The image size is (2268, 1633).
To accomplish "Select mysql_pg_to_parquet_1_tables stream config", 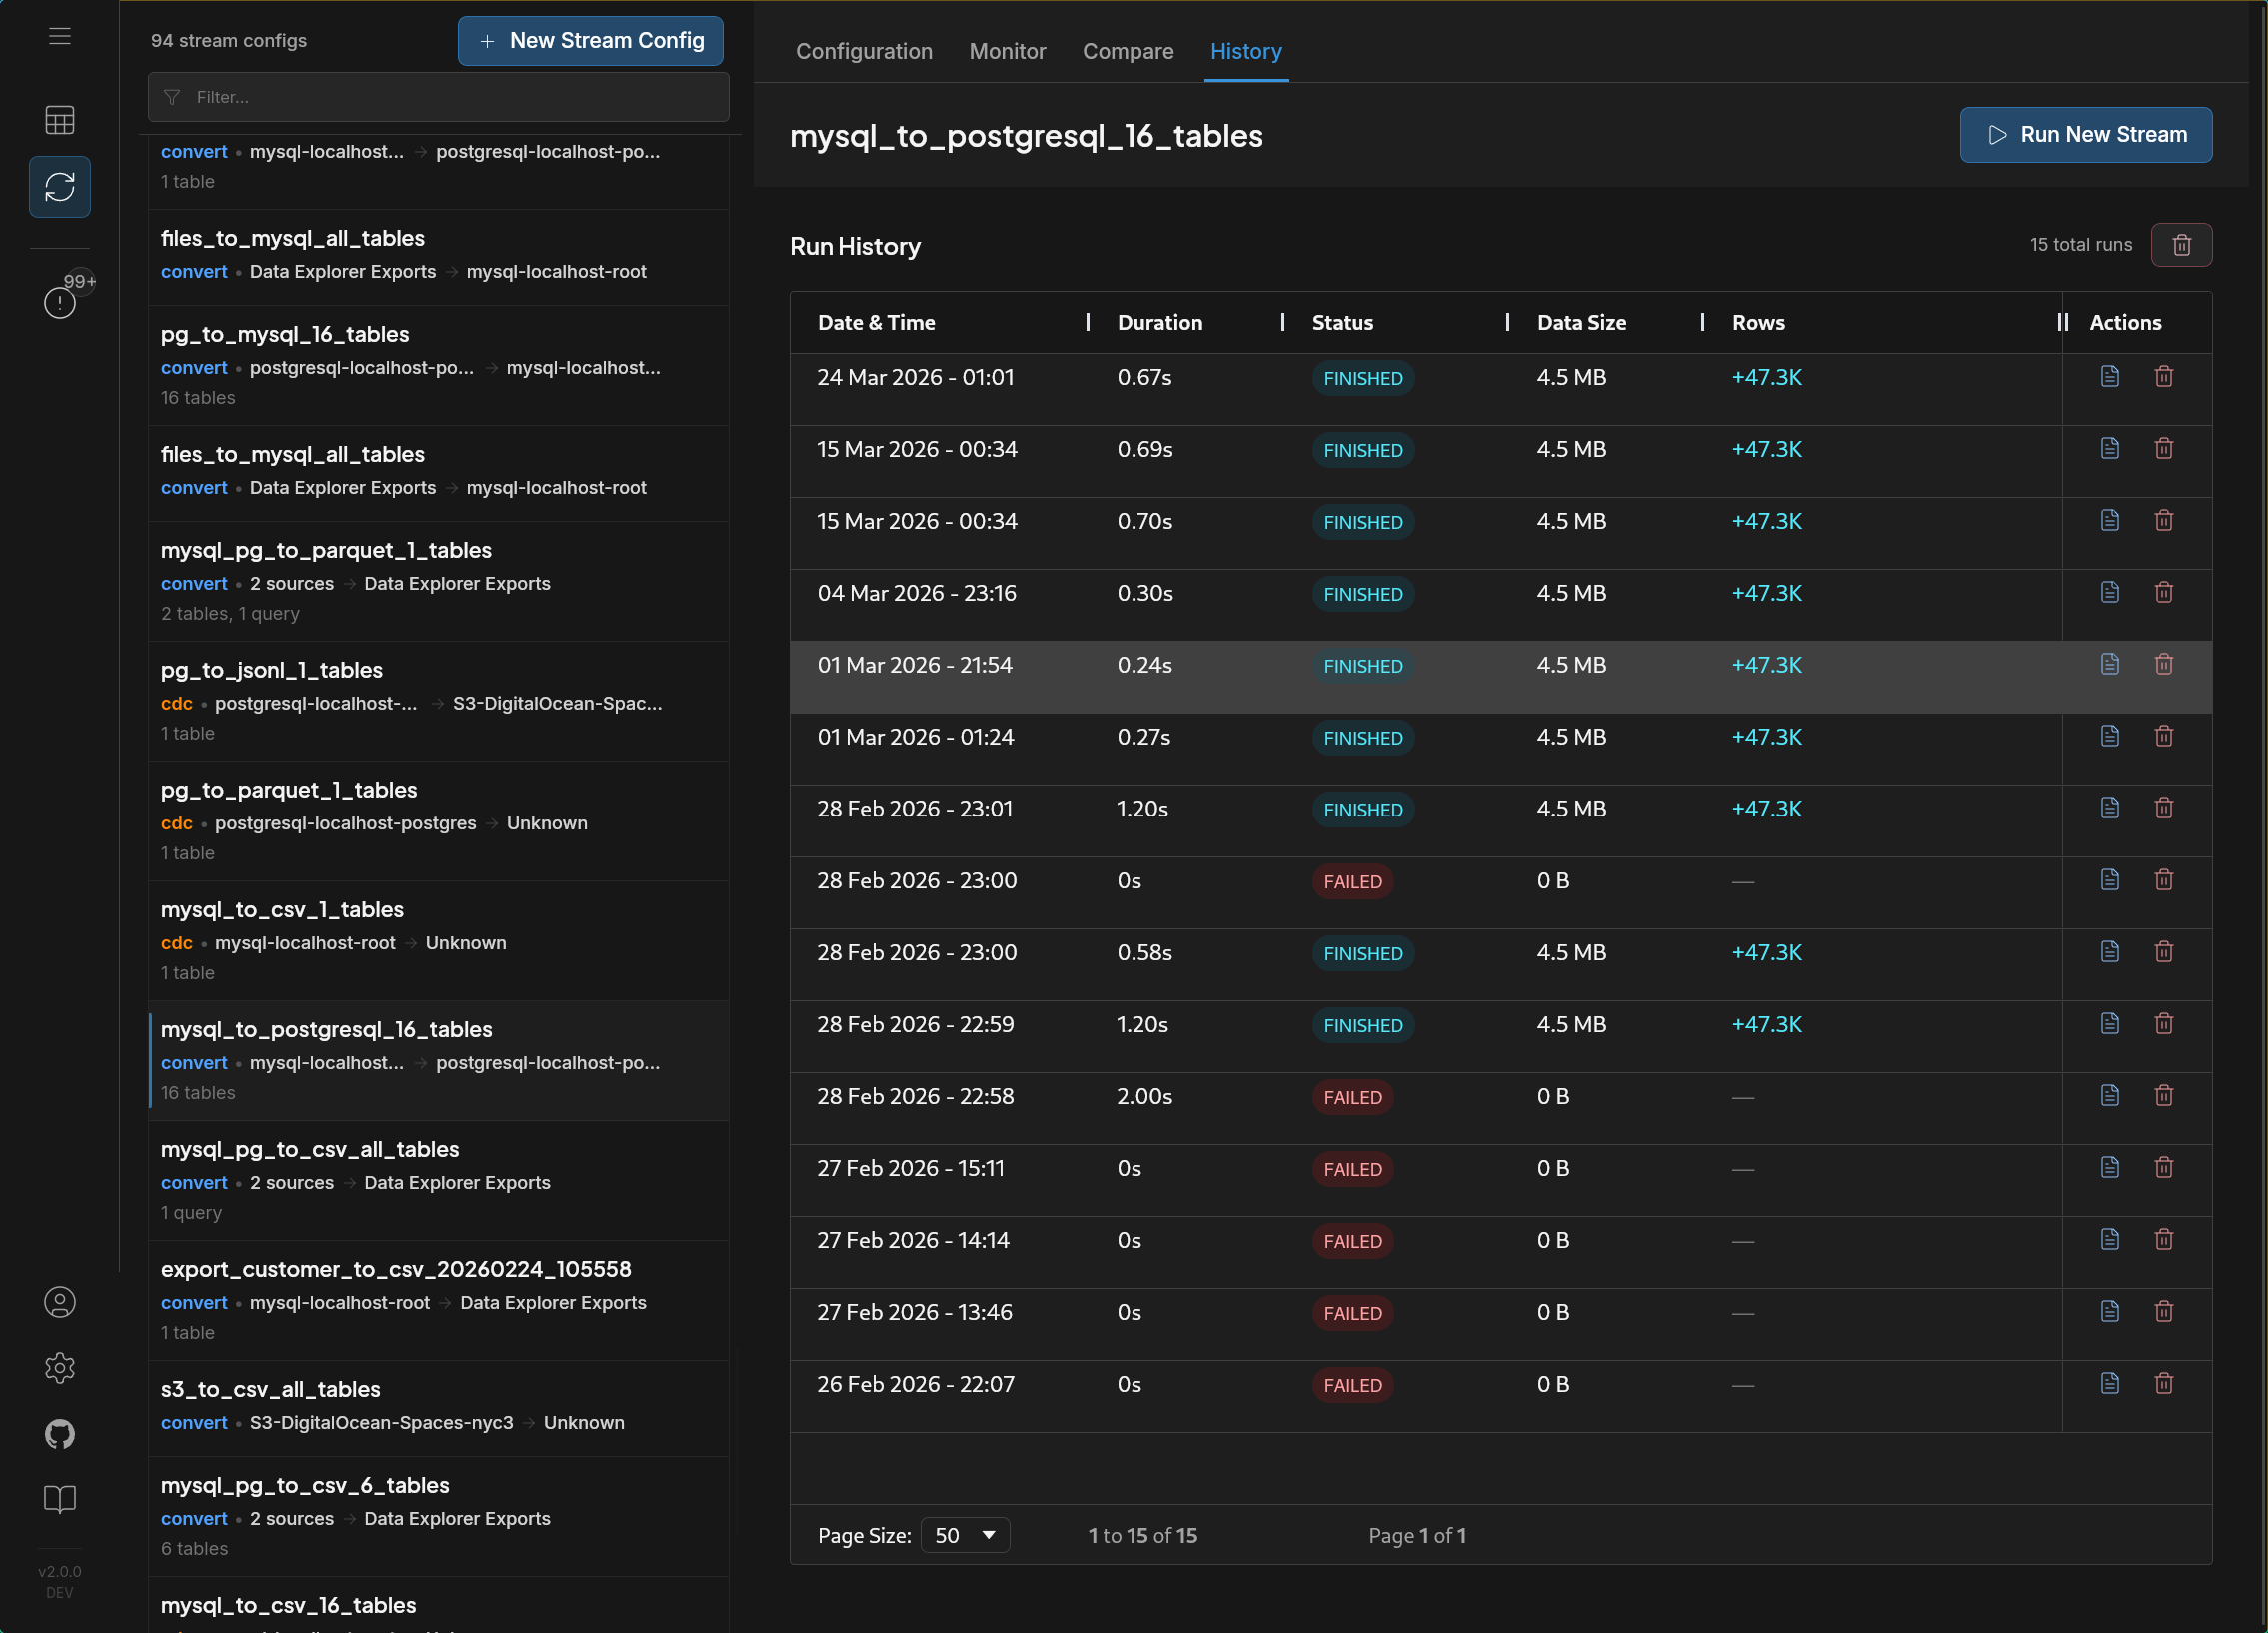I will tap(438, 581).
